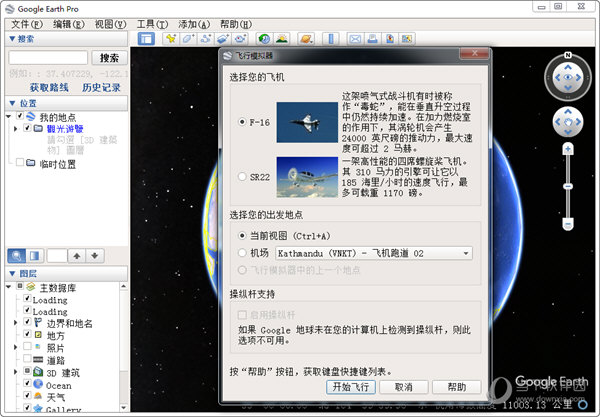Viewport: 600px width, 417px height.
Task: Click the search places magnifier icon
Action: click(x=17, y=256)
